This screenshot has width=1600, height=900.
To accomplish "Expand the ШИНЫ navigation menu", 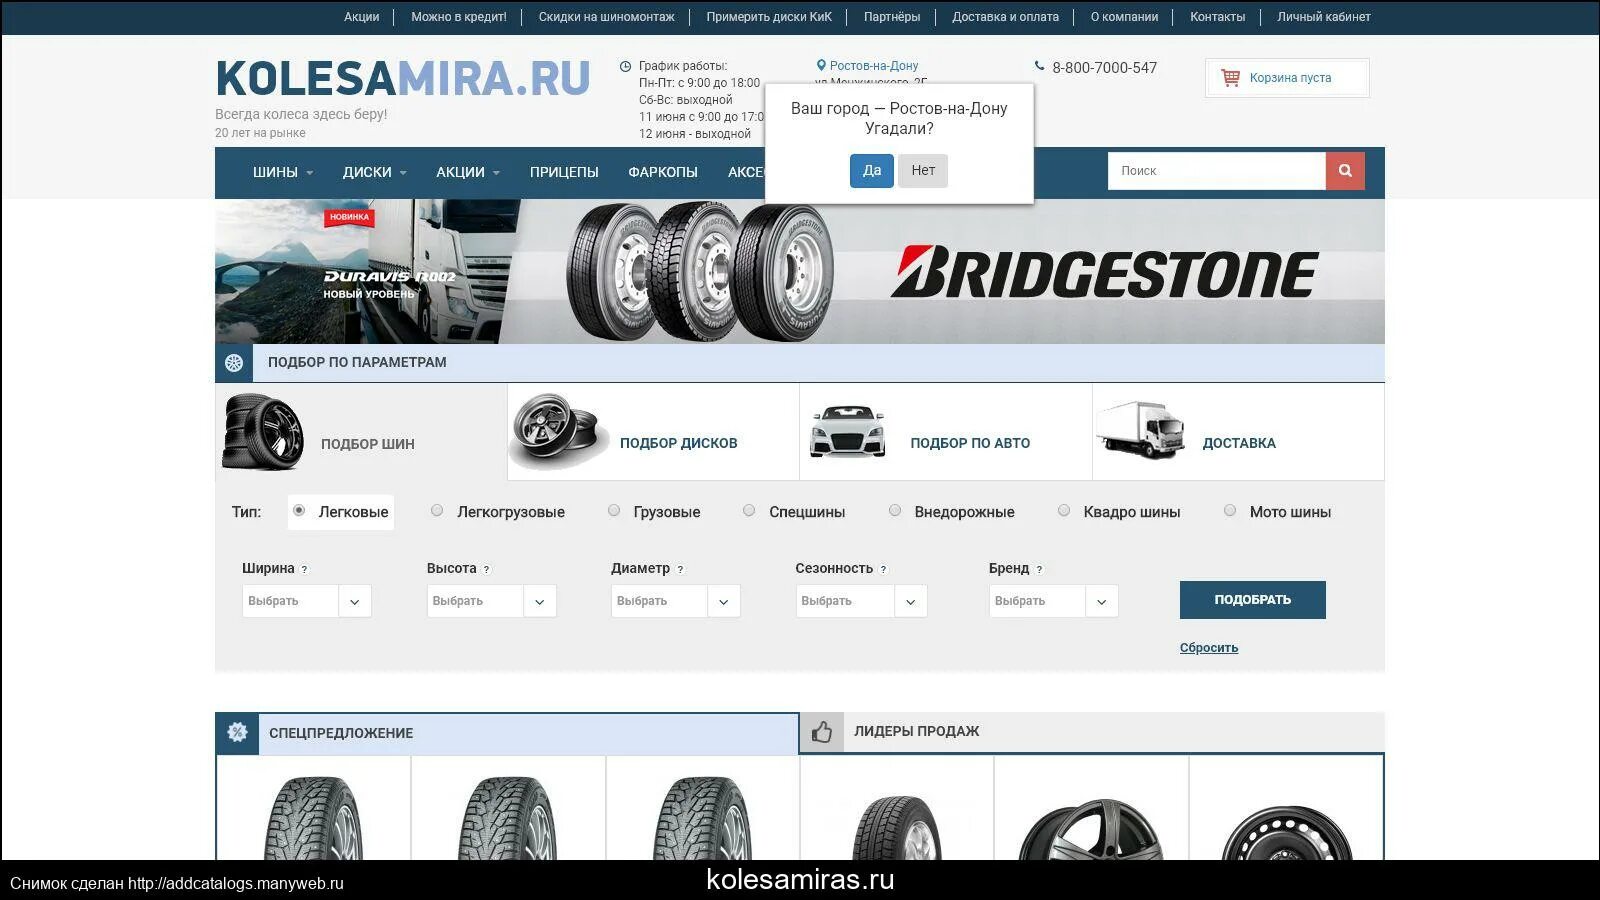I will [x=283, y=172].
